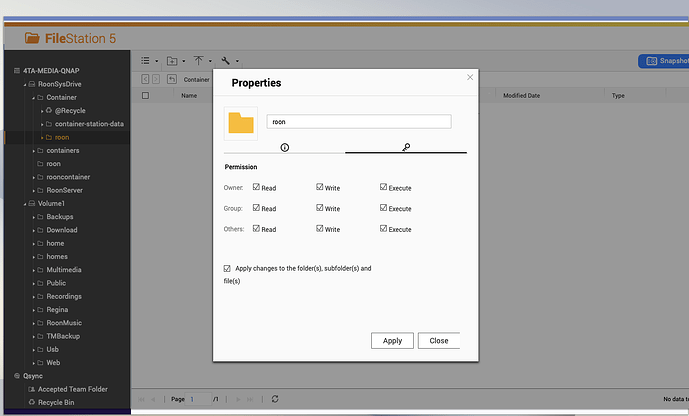Toggle Group Write permission
Image resolution: width=689 pixels, height=416 pixels.
[319, 208]
